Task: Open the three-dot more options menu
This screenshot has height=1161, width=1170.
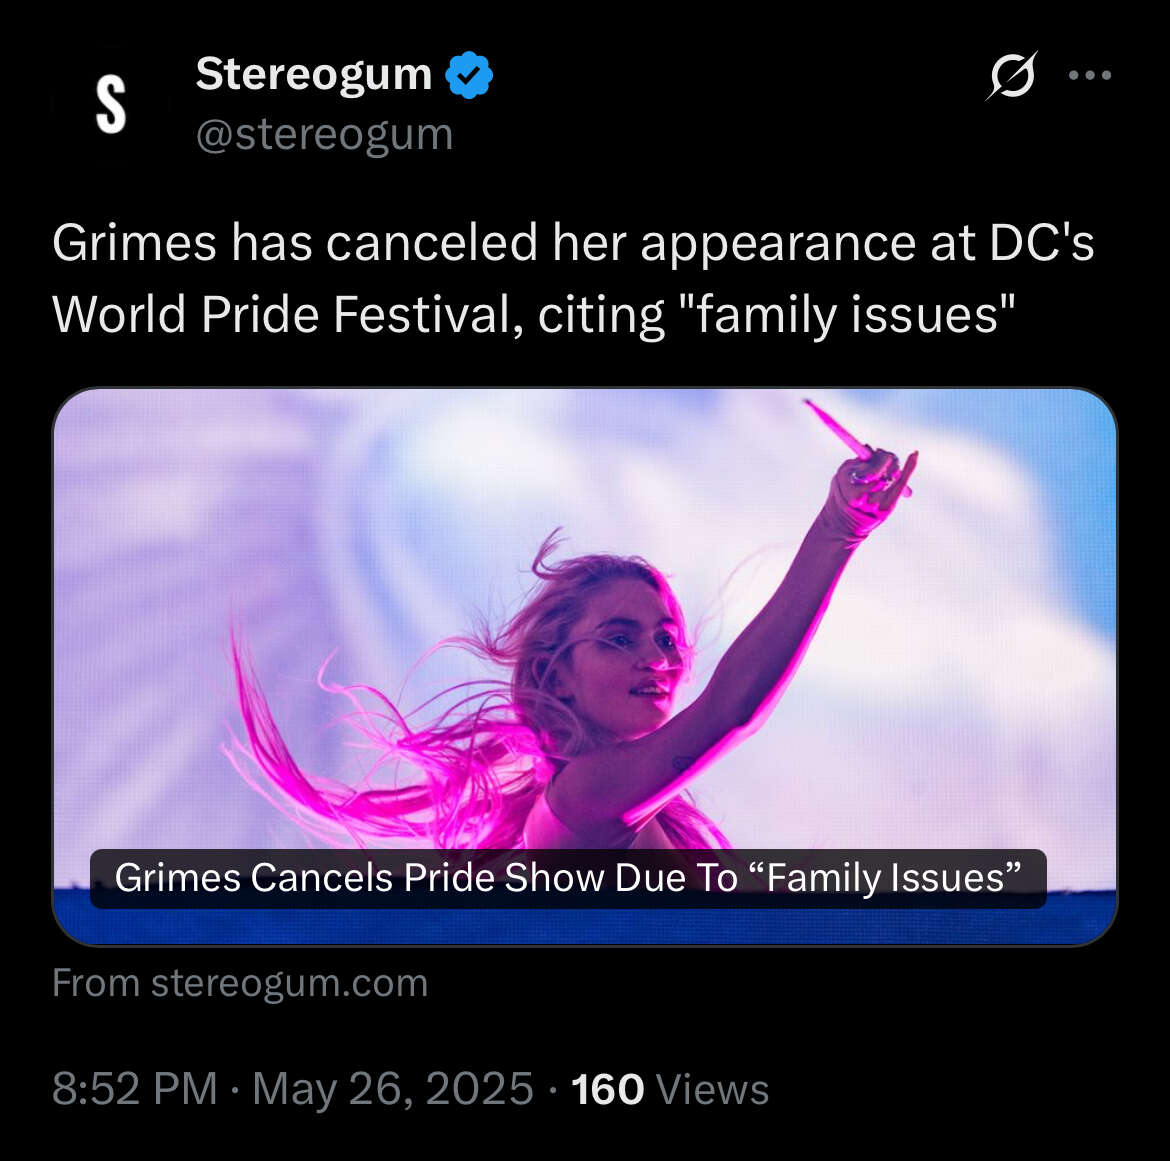Action: coord(1090,75)
